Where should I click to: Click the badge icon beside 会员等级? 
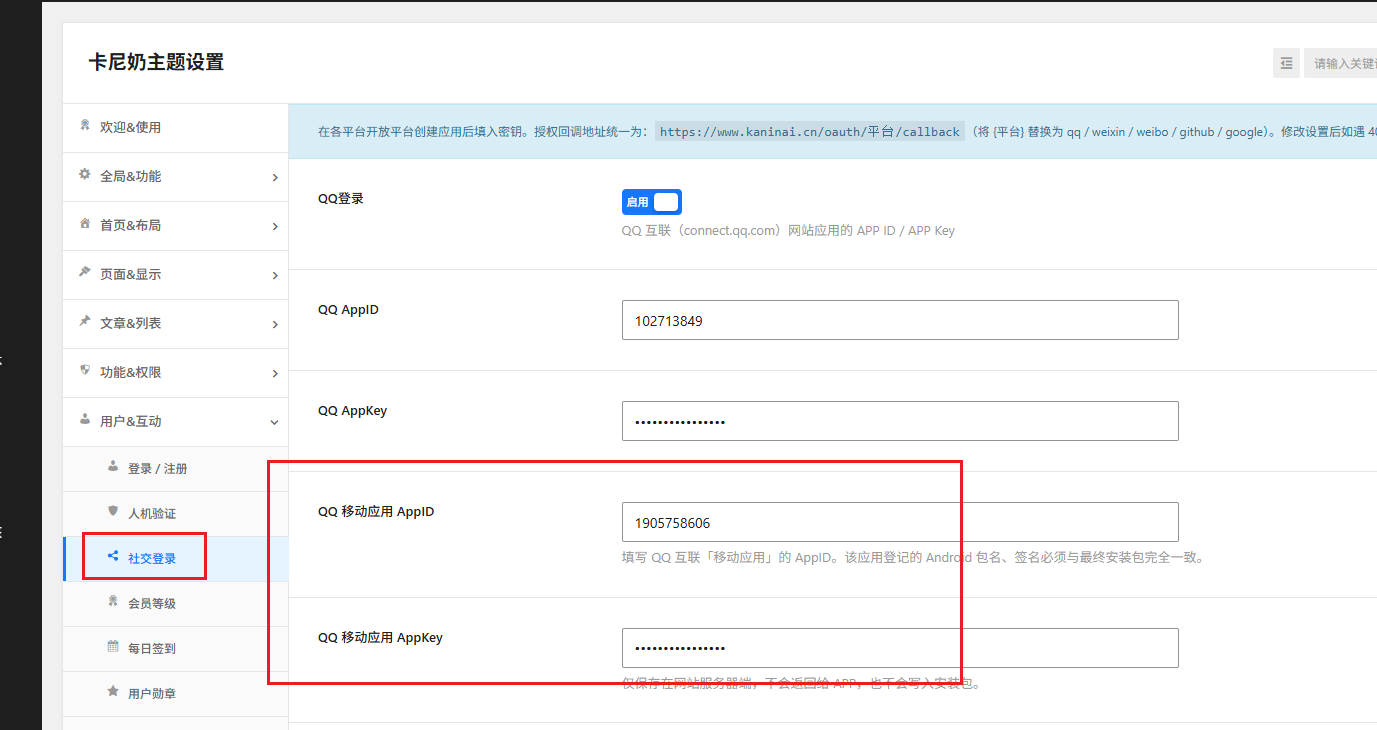tap(113, 602)
